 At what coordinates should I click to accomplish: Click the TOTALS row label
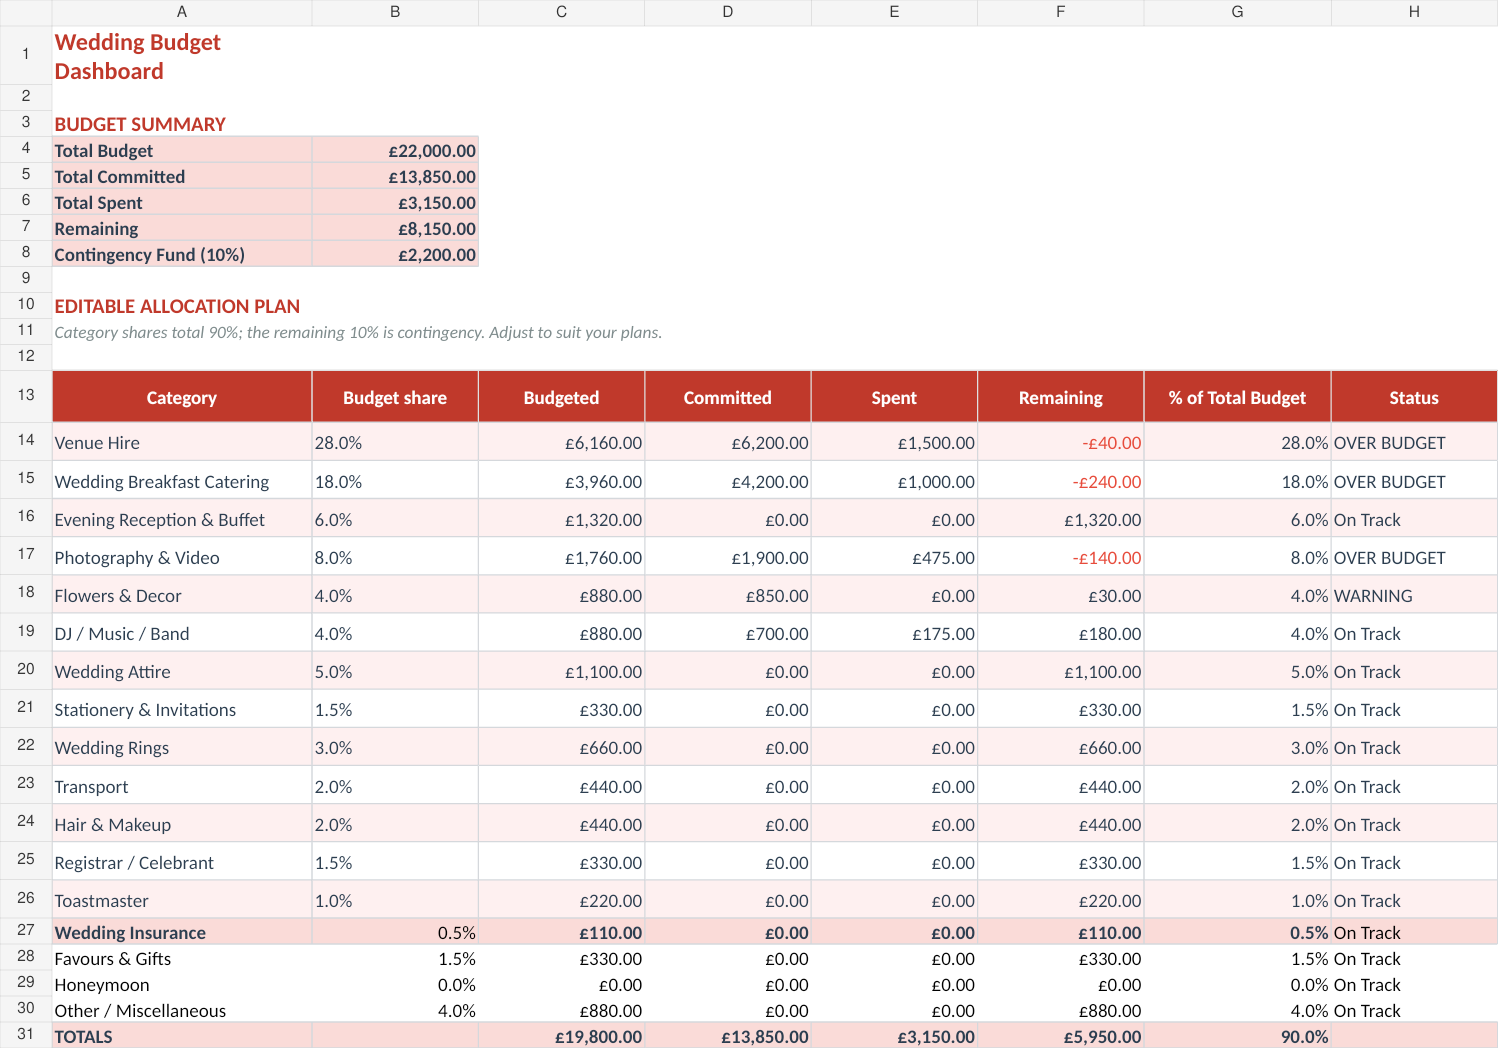pos(182,1036)
